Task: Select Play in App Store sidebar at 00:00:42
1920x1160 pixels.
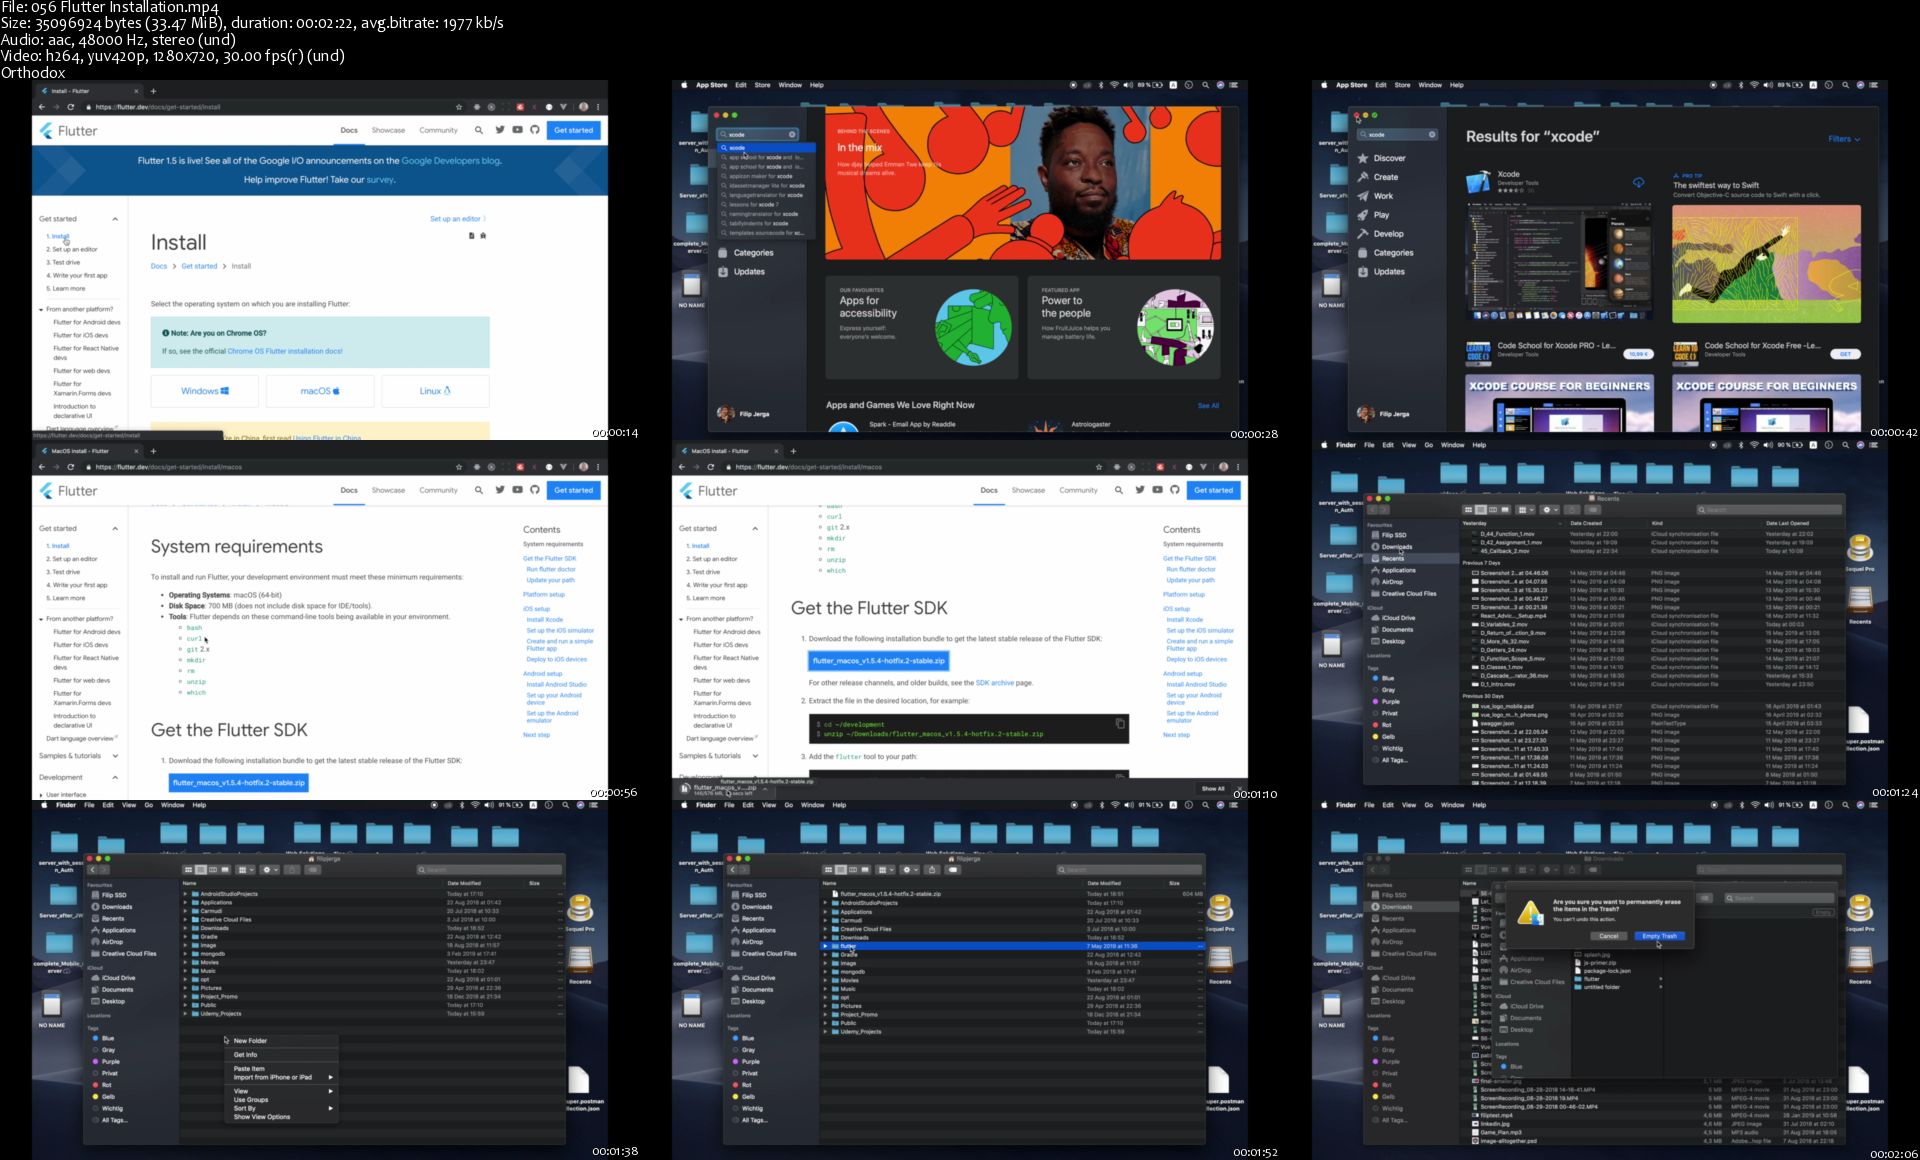Action: click(1373, 215)
